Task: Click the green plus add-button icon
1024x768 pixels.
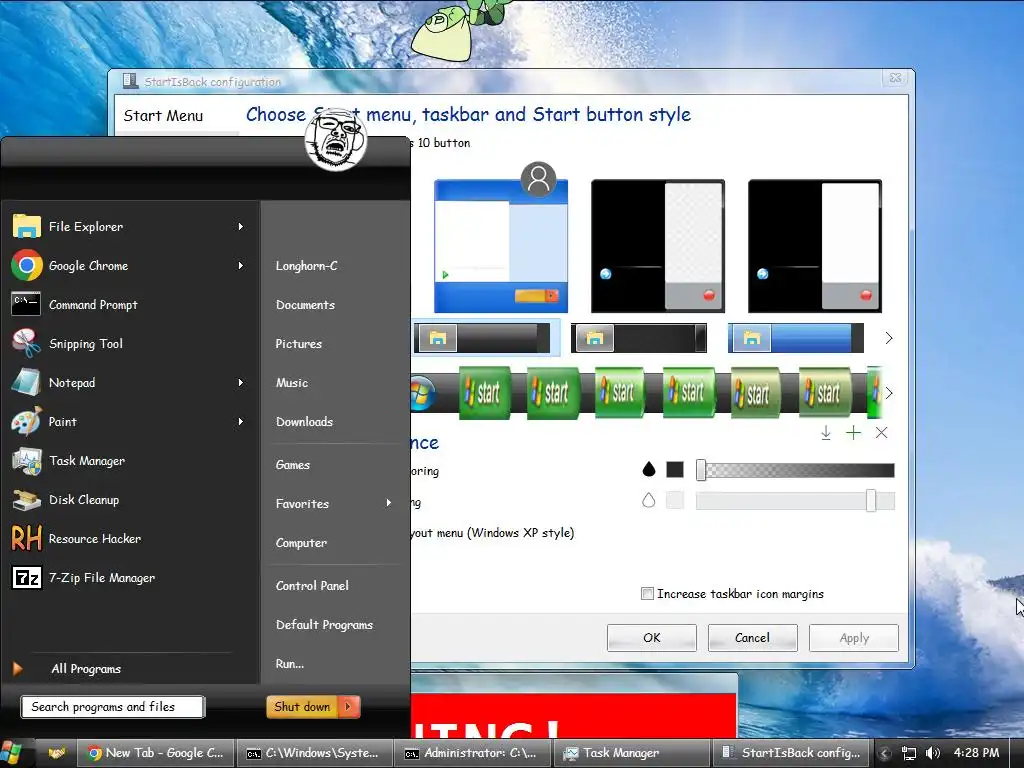Action: (x=853, y=432)
